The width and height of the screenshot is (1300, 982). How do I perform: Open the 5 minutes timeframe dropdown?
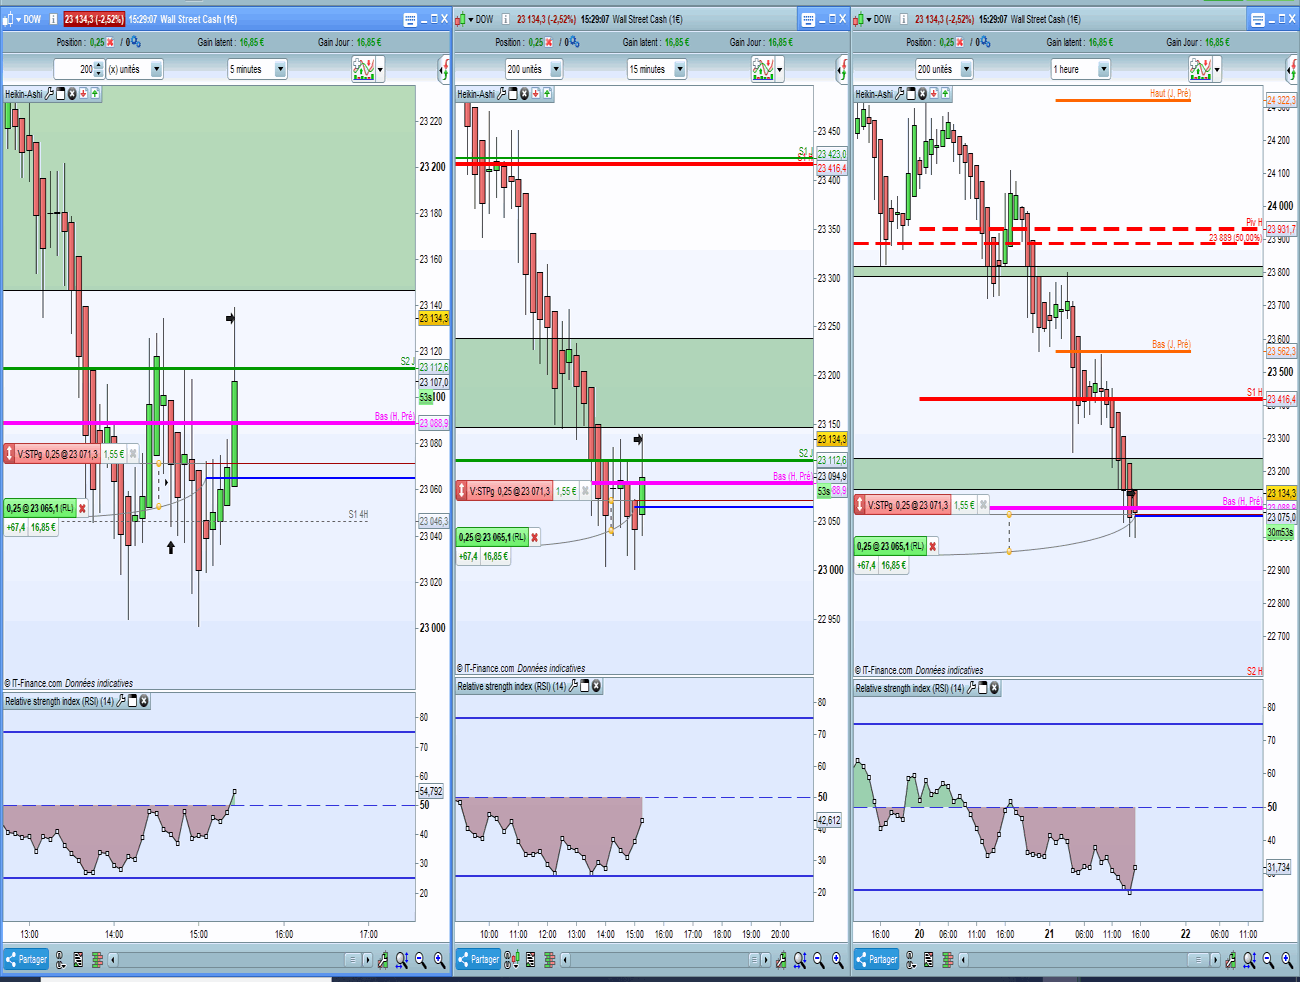pyautogui.click(x=280, y=69)
